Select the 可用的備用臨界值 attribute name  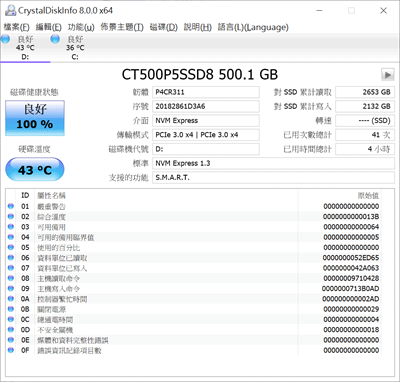[66, 237]
